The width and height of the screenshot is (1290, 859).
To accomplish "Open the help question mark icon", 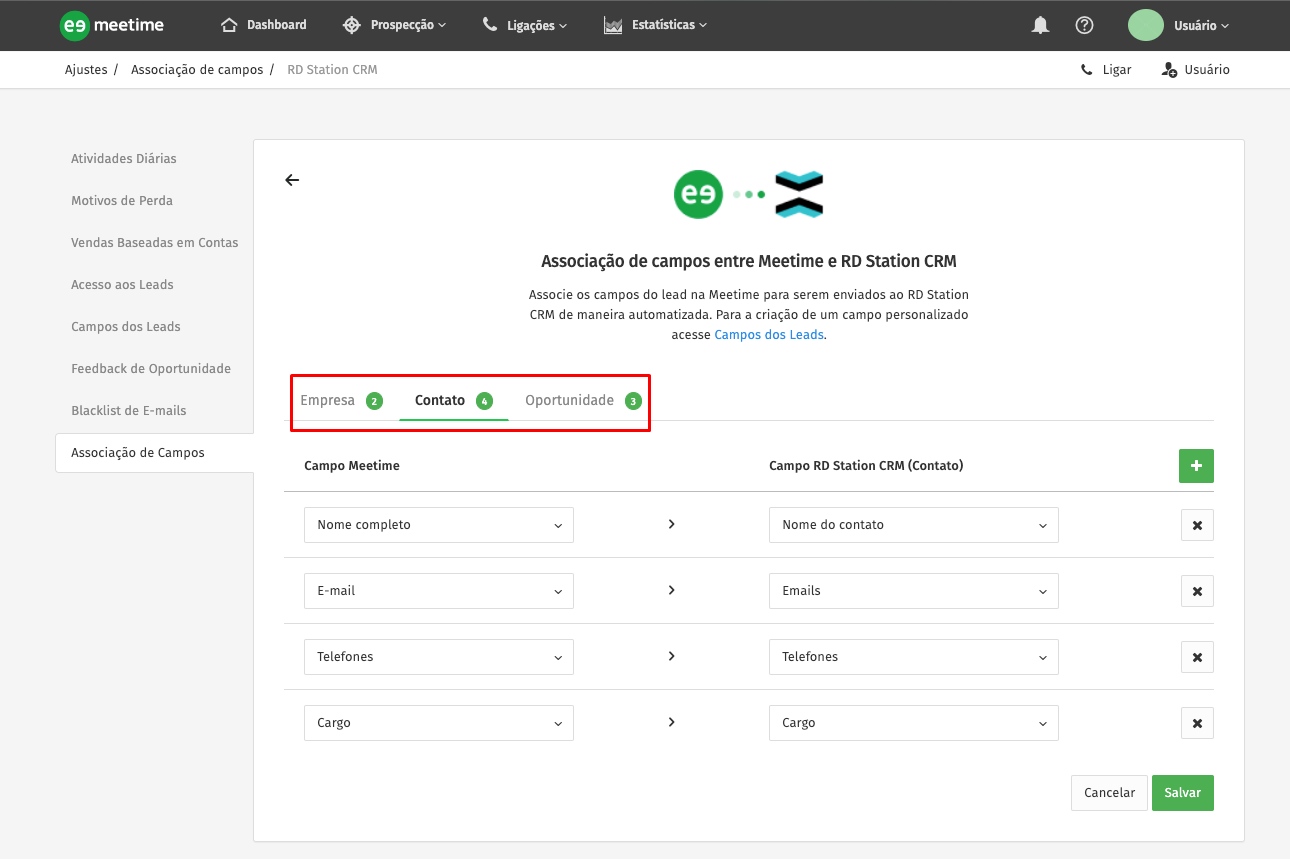I will [1084, 25].
